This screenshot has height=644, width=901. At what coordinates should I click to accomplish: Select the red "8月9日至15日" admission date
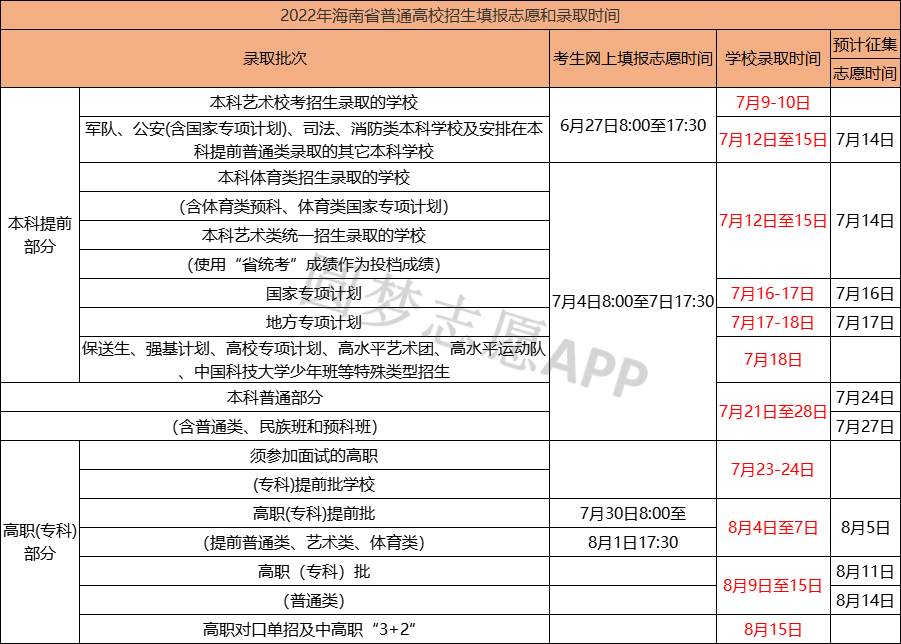(773, 586)
